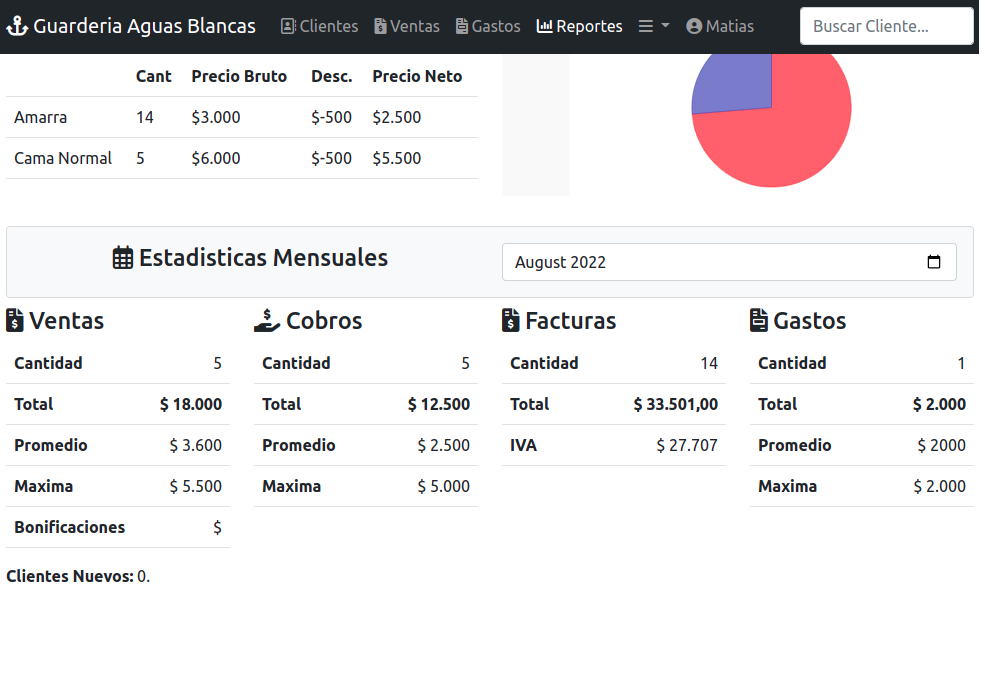Click the Cobros total $ 12.500 value

439,404
